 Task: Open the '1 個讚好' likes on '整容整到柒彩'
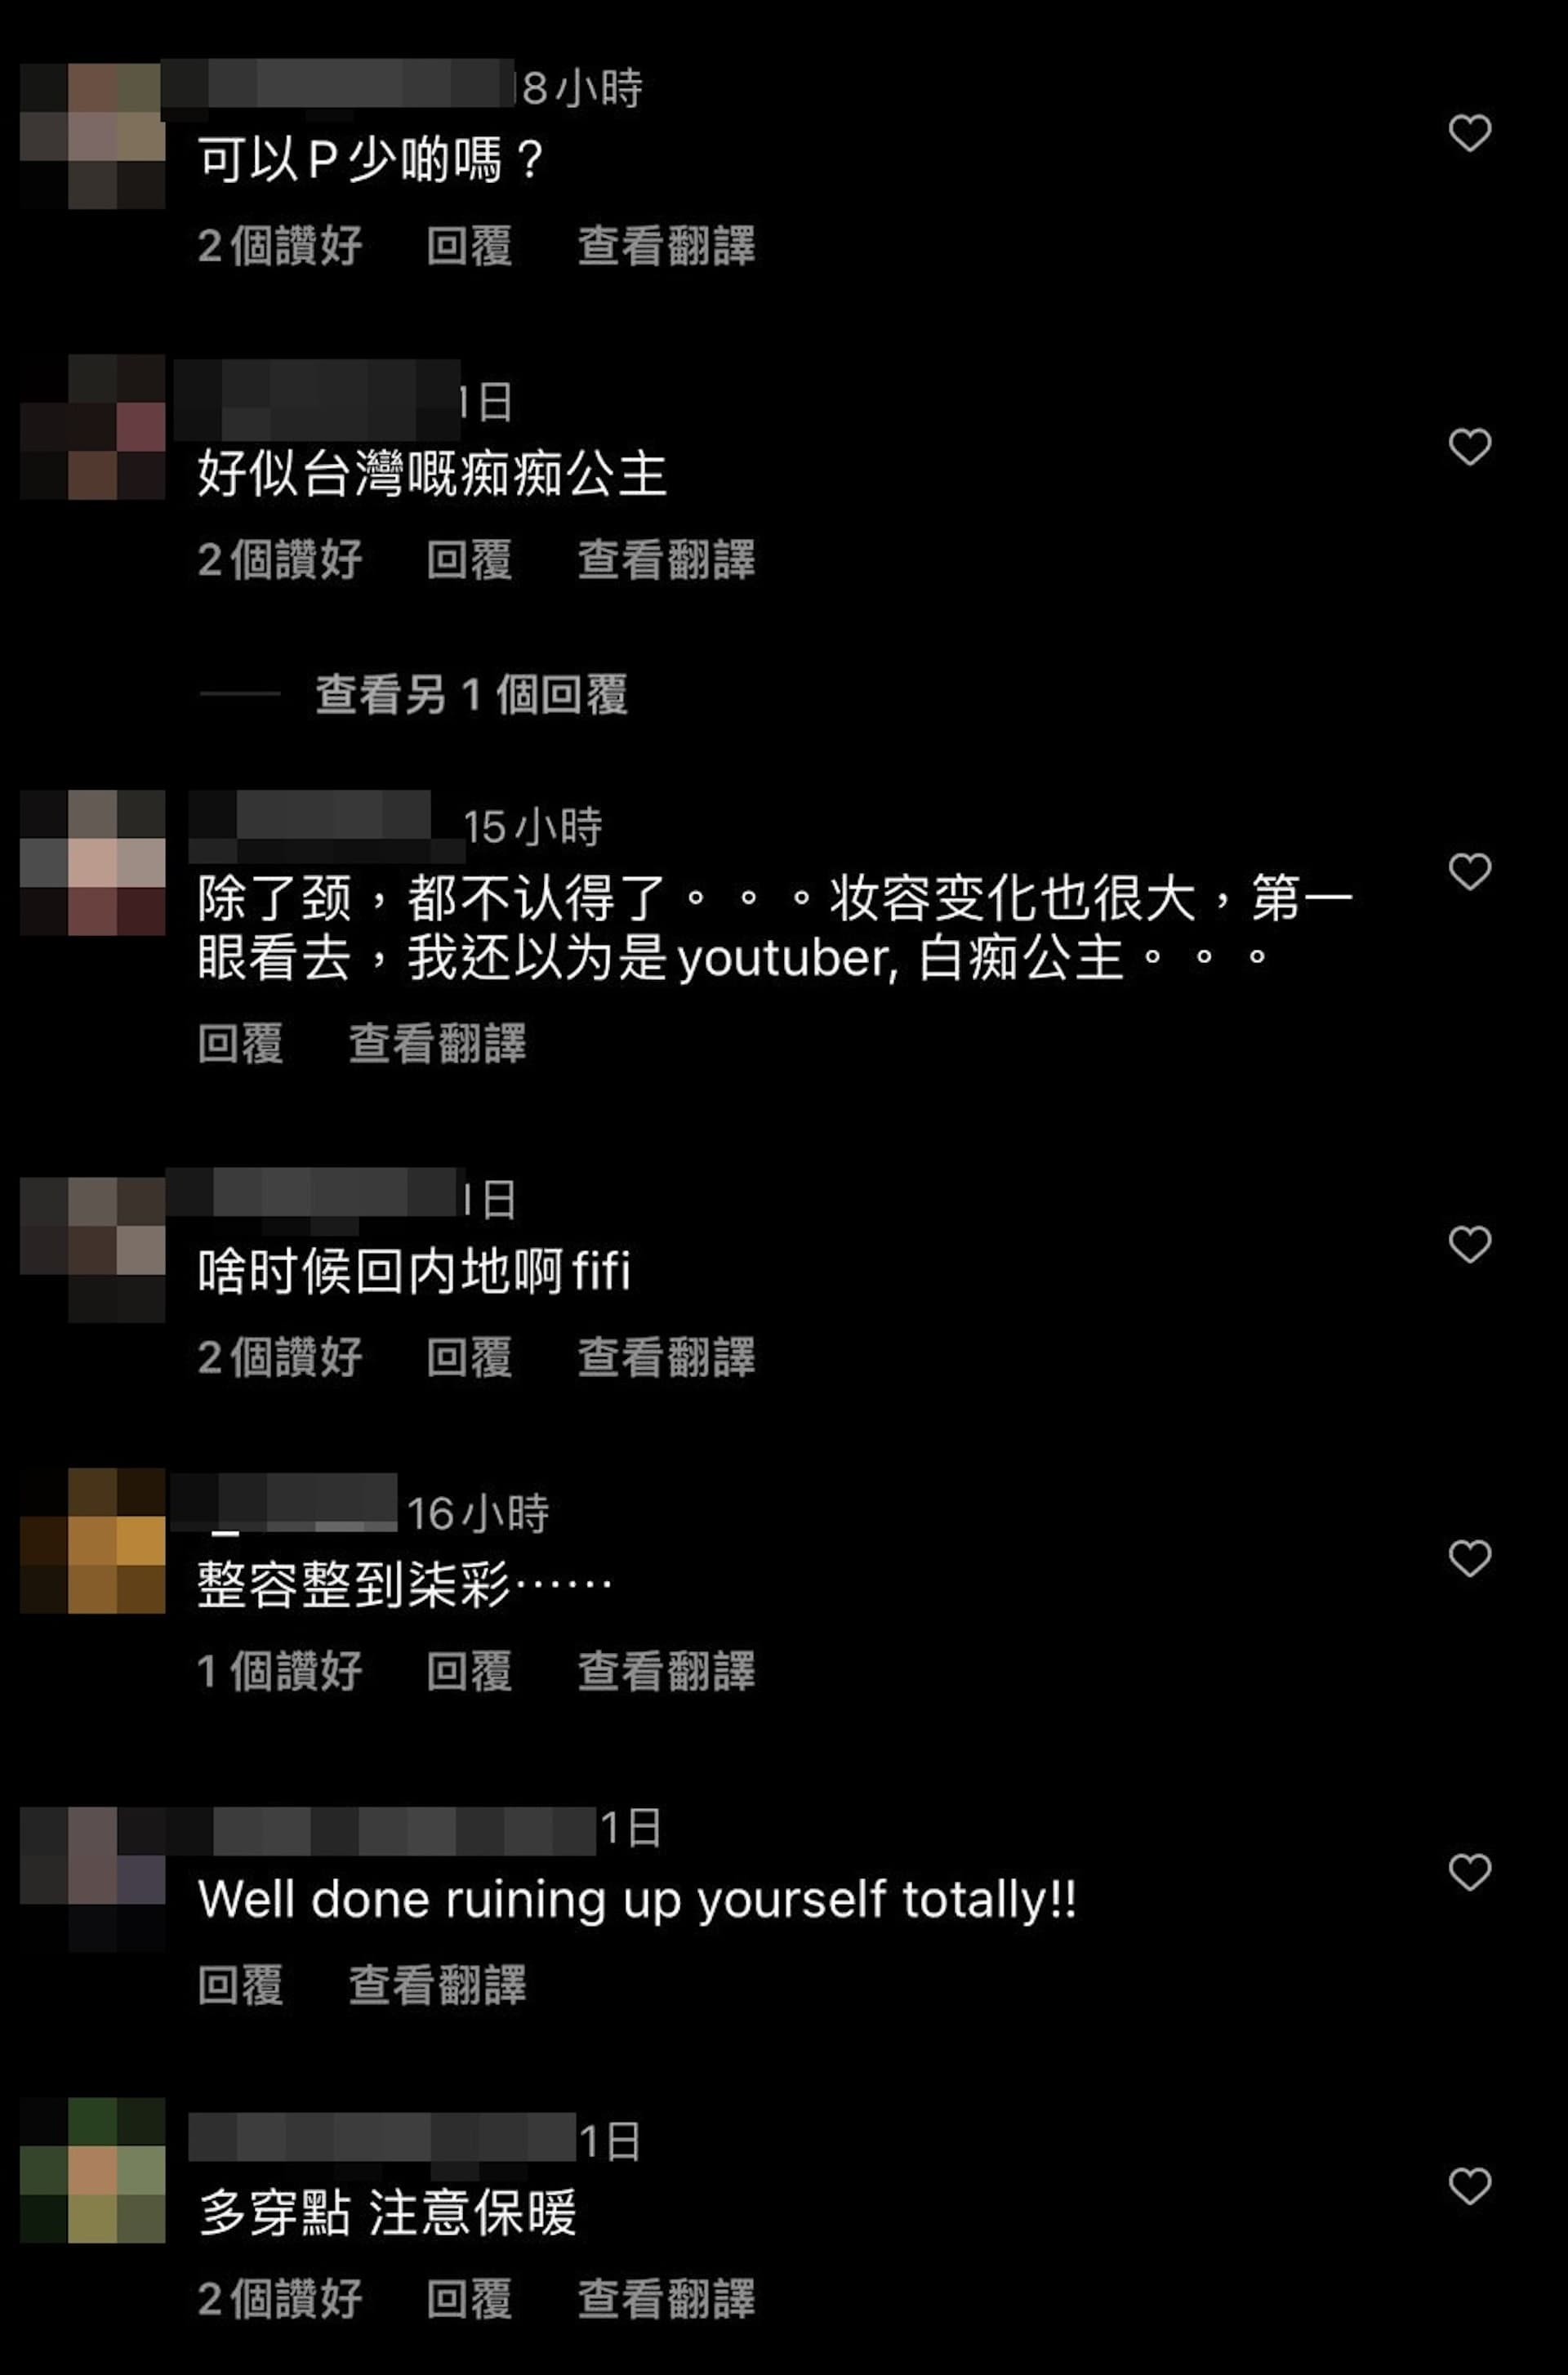(x=280, y=1672)
